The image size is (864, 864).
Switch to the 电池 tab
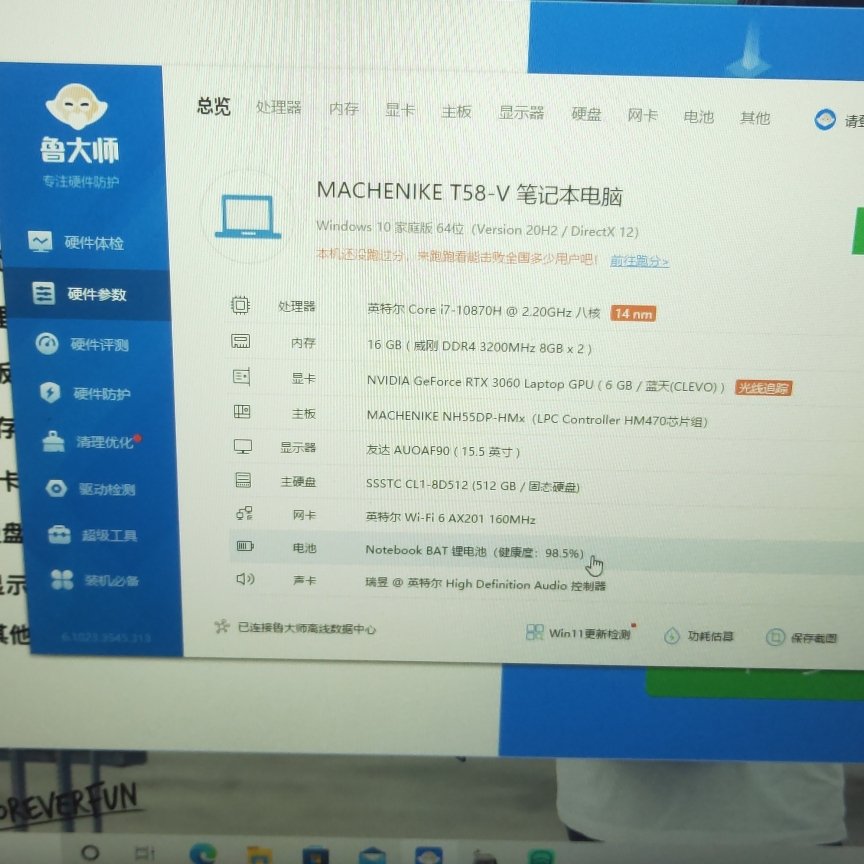pyautogui.click(x=698, y=117)
